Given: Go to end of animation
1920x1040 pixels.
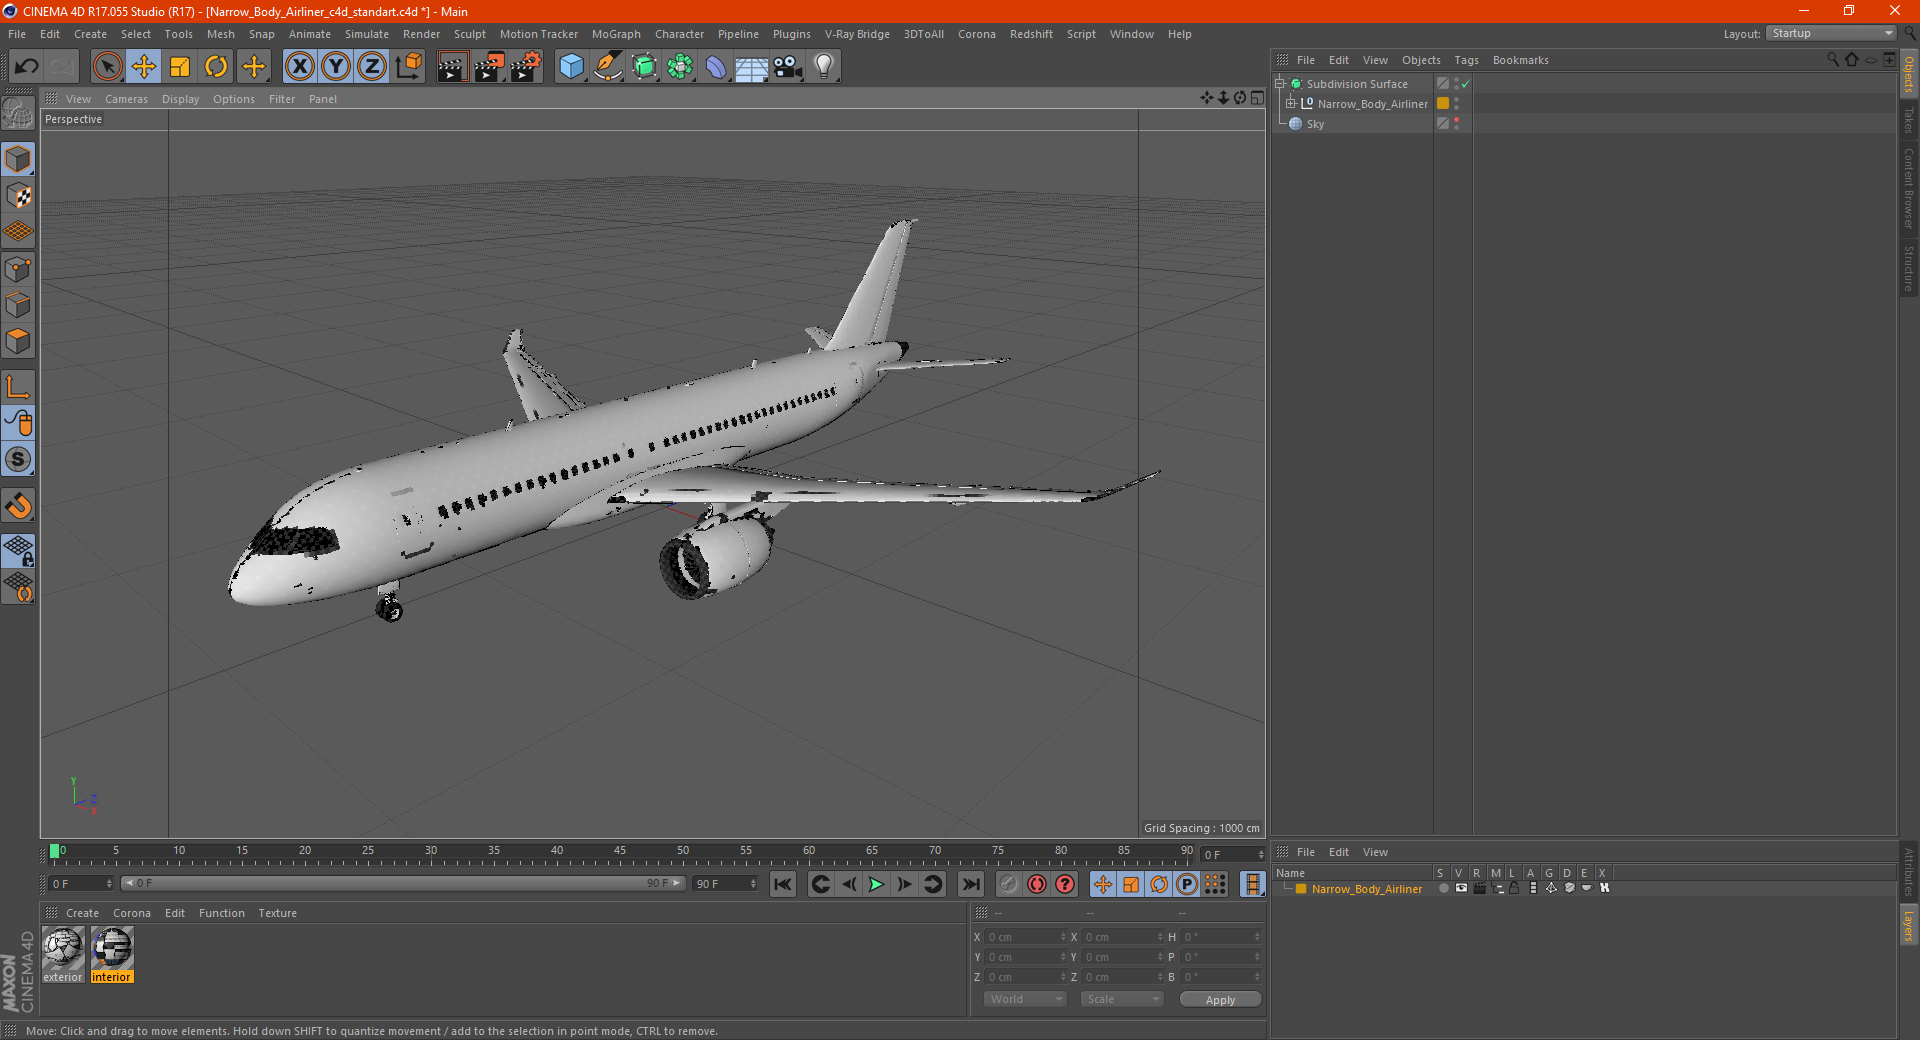Looking at the screenshot, I should [x=970, y=884].
